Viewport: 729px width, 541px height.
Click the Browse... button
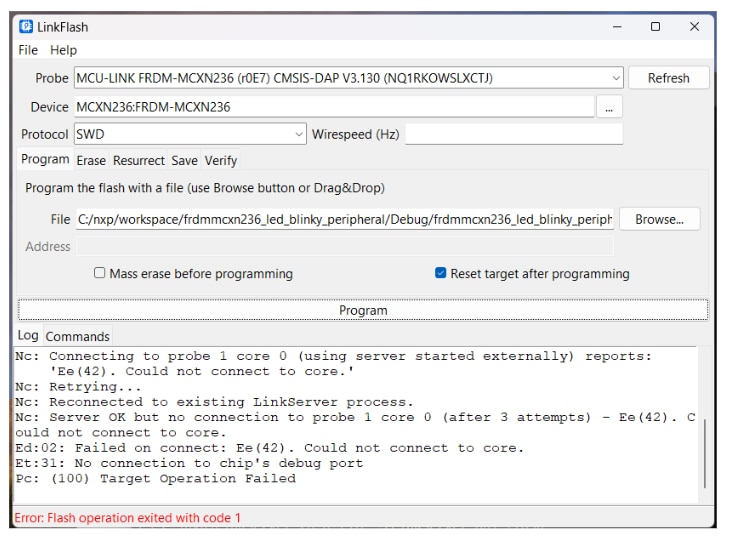[659, 219]
